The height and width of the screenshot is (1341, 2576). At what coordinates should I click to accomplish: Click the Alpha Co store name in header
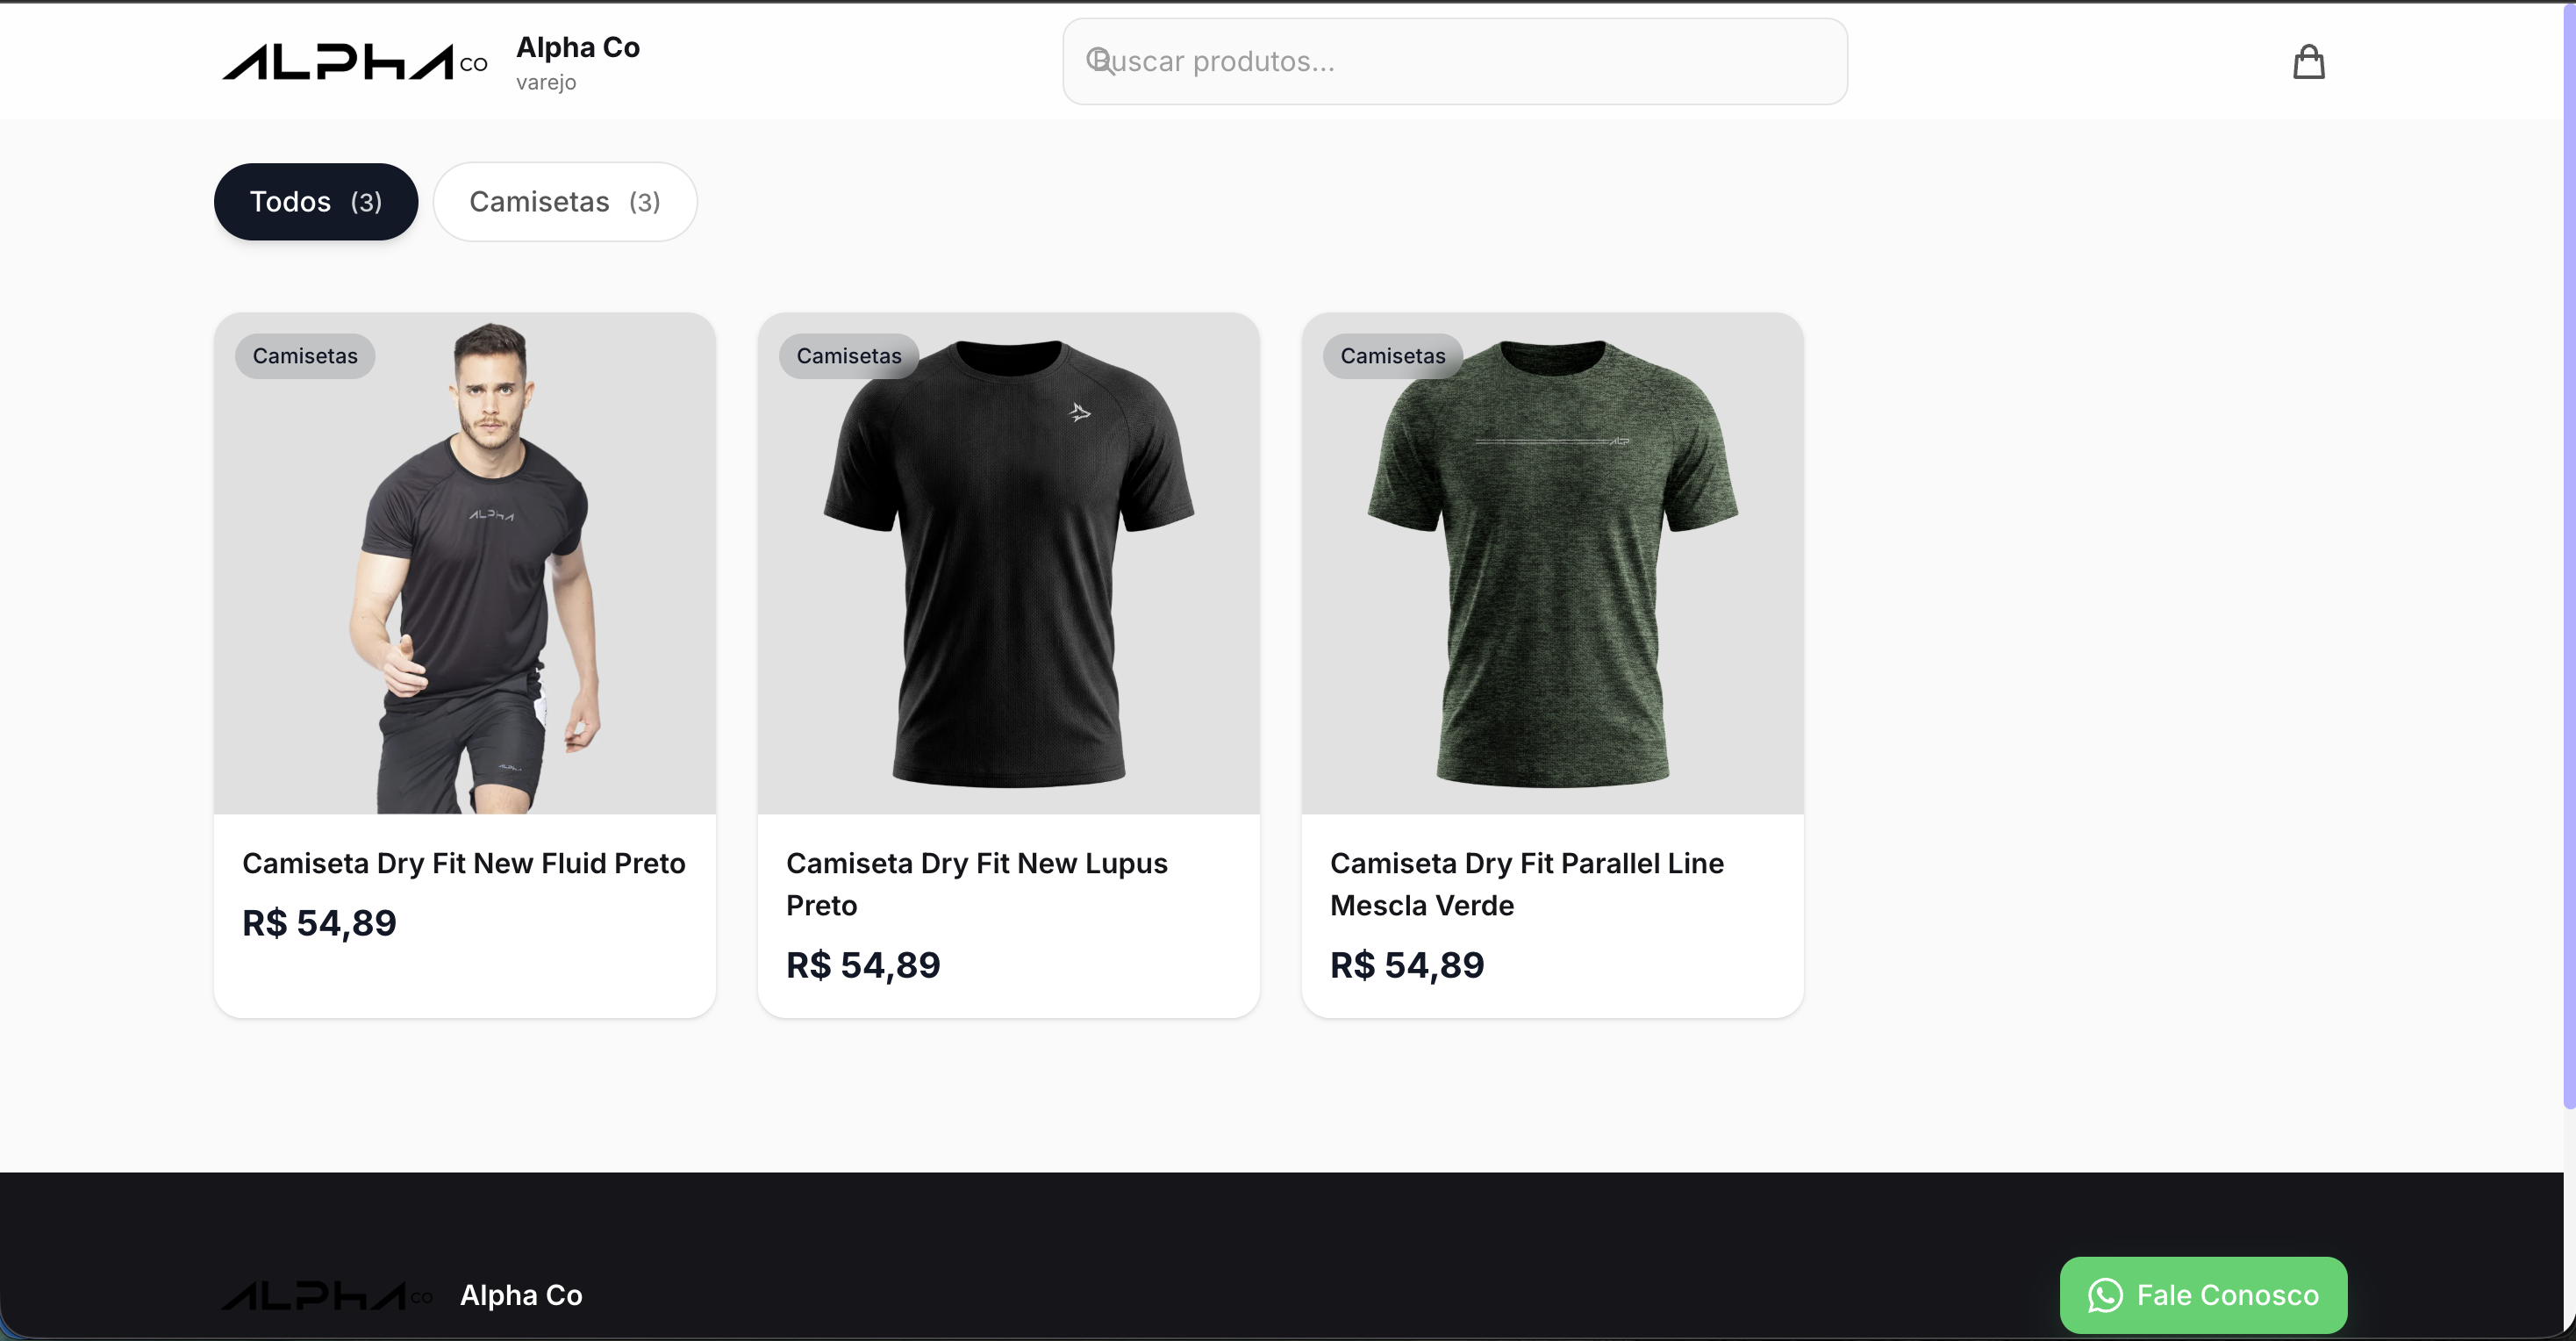(578, 47)
